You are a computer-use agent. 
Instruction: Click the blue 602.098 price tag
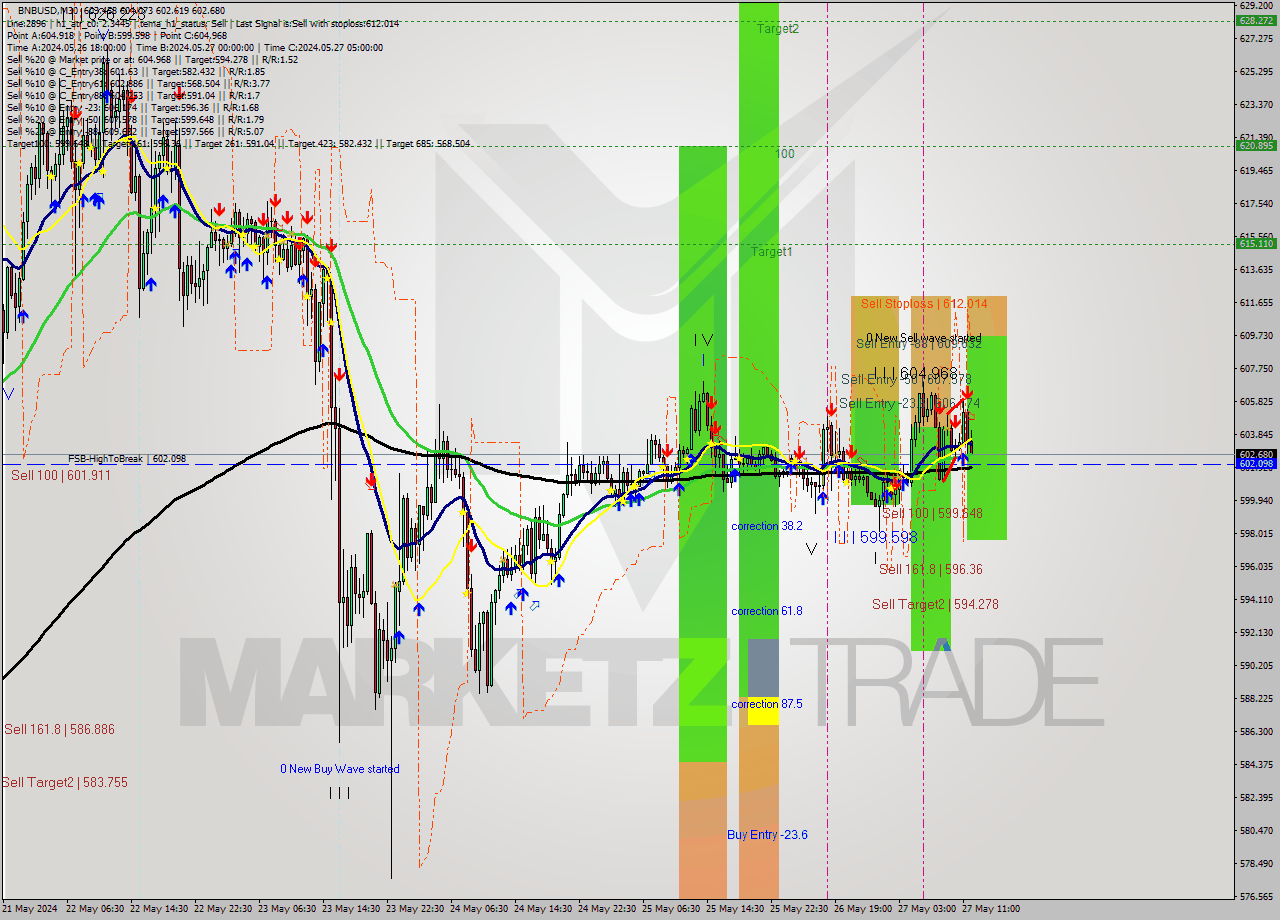(x=1256, y=464)
